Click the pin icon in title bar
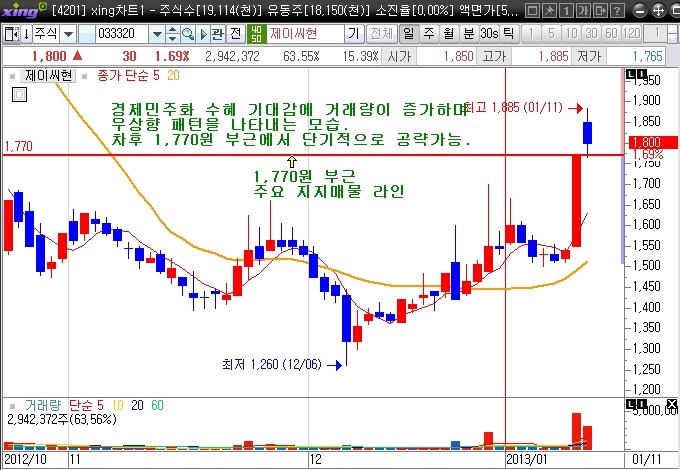This screenshot has width=680, height=470. coord(549,10)
